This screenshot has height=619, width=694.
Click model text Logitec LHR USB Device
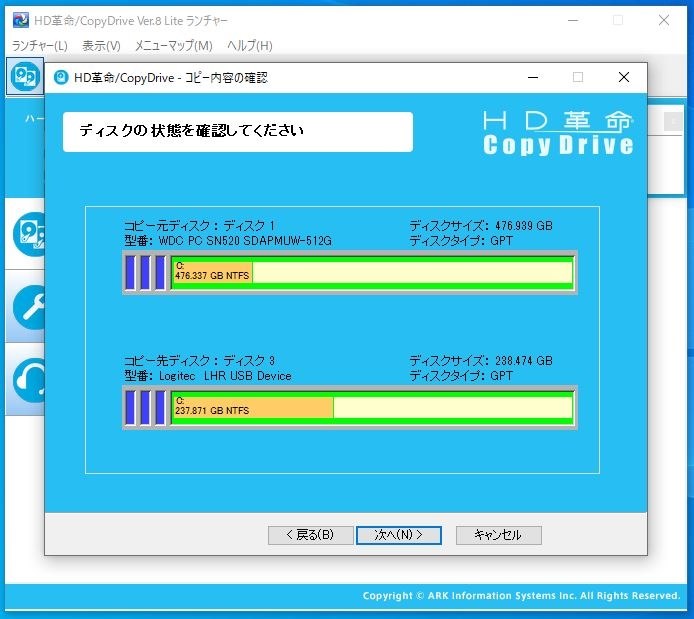[x=225, y=376]
